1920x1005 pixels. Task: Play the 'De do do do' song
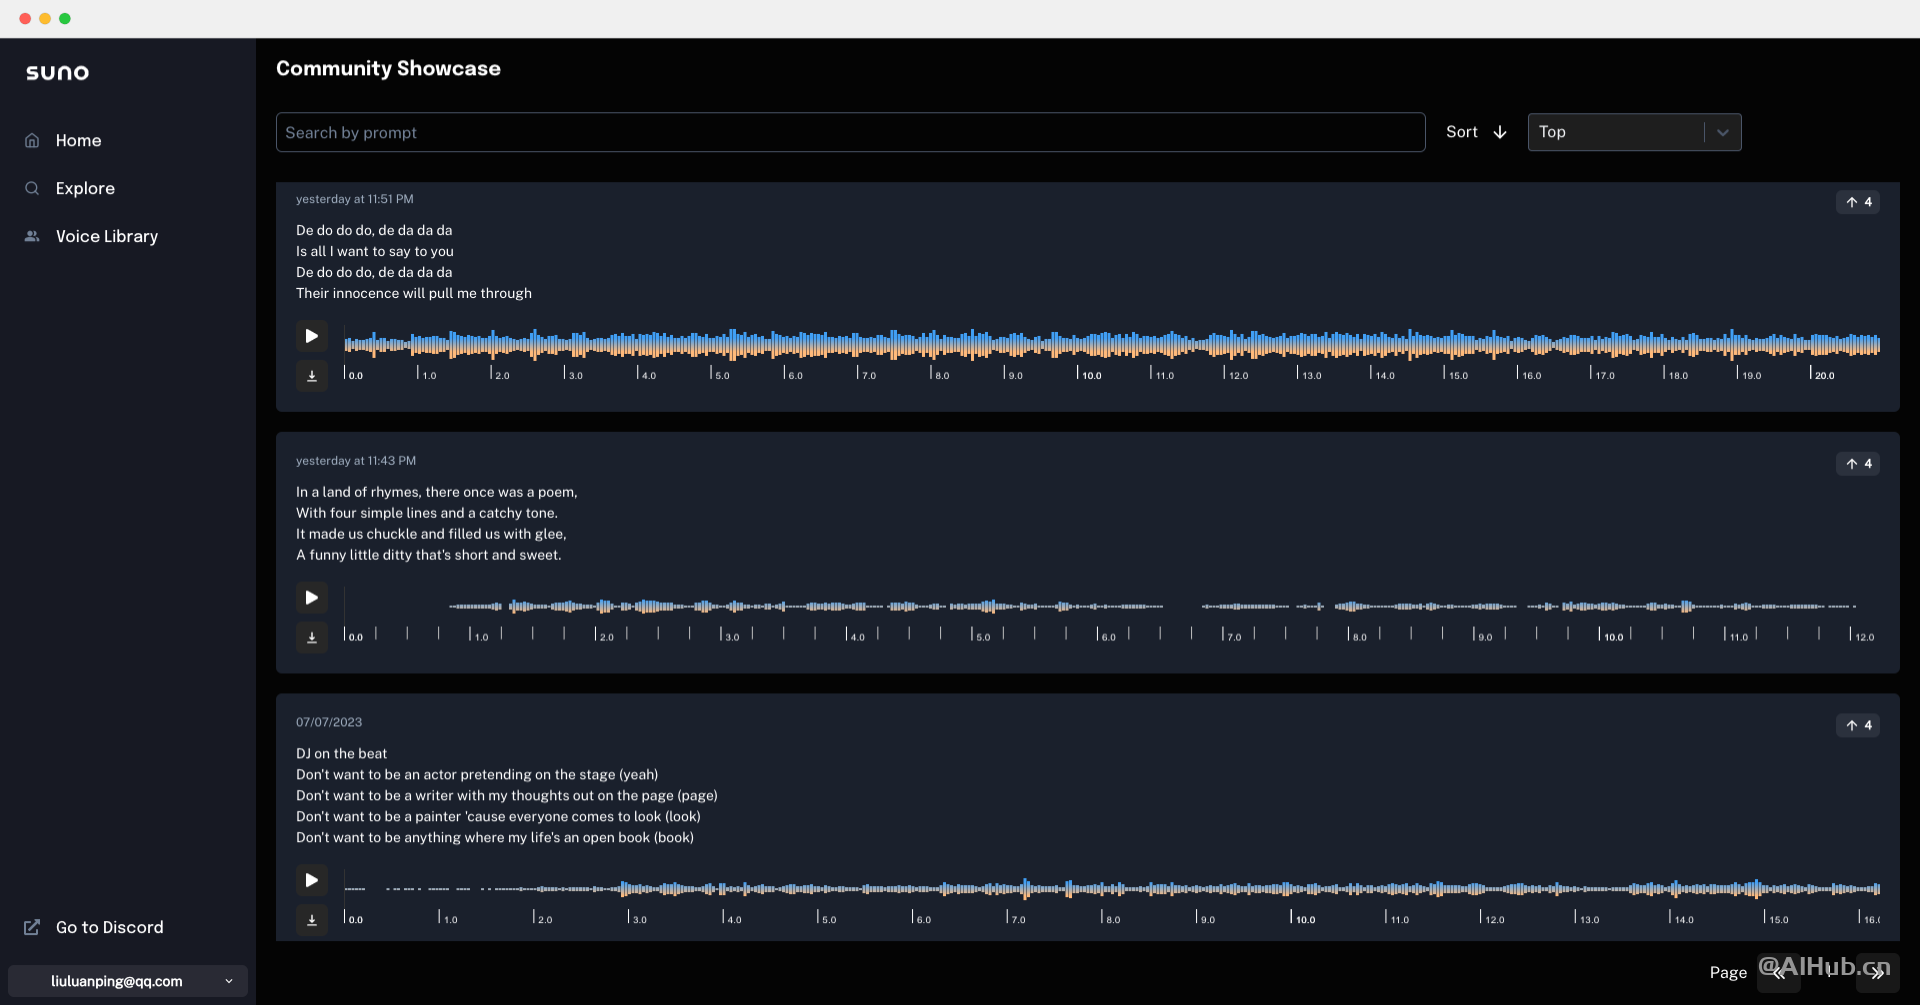(311, 336)
